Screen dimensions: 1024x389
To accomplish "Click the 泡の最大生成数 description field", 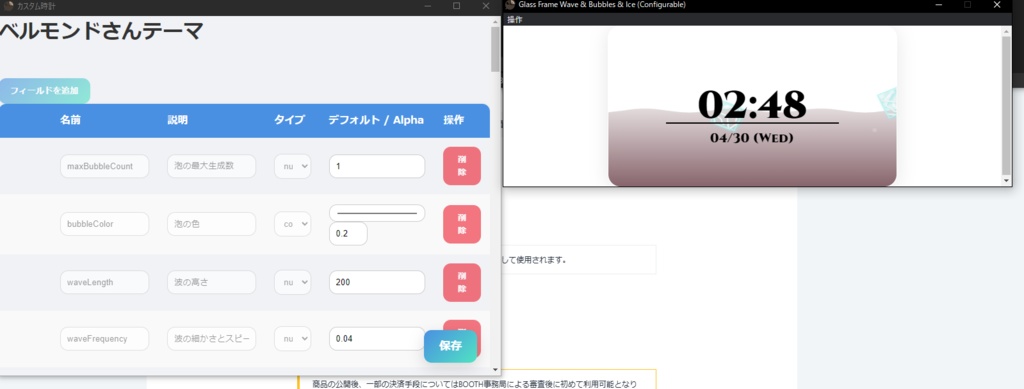I will [212, 166].
